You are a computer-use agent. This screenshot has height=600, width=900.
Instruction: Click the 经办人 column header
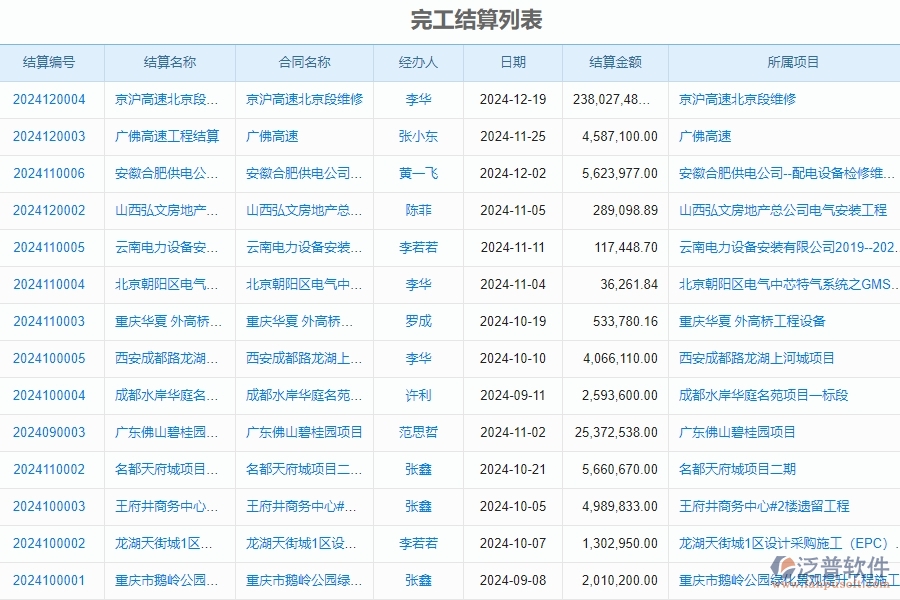[x=416, y=62]
